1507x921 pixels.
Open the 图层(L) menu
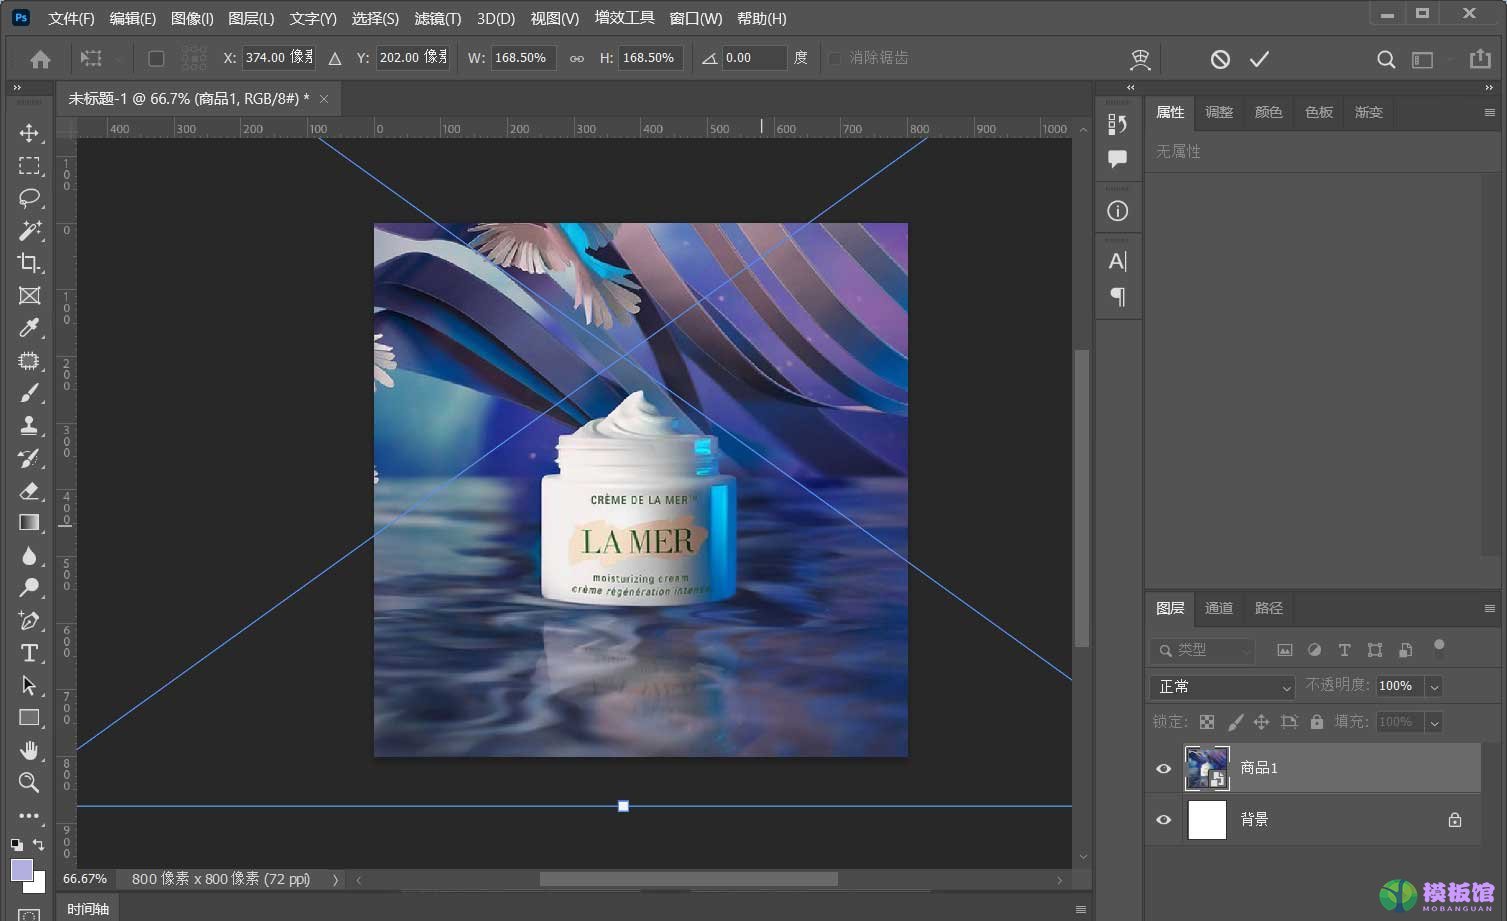point(251,18)
